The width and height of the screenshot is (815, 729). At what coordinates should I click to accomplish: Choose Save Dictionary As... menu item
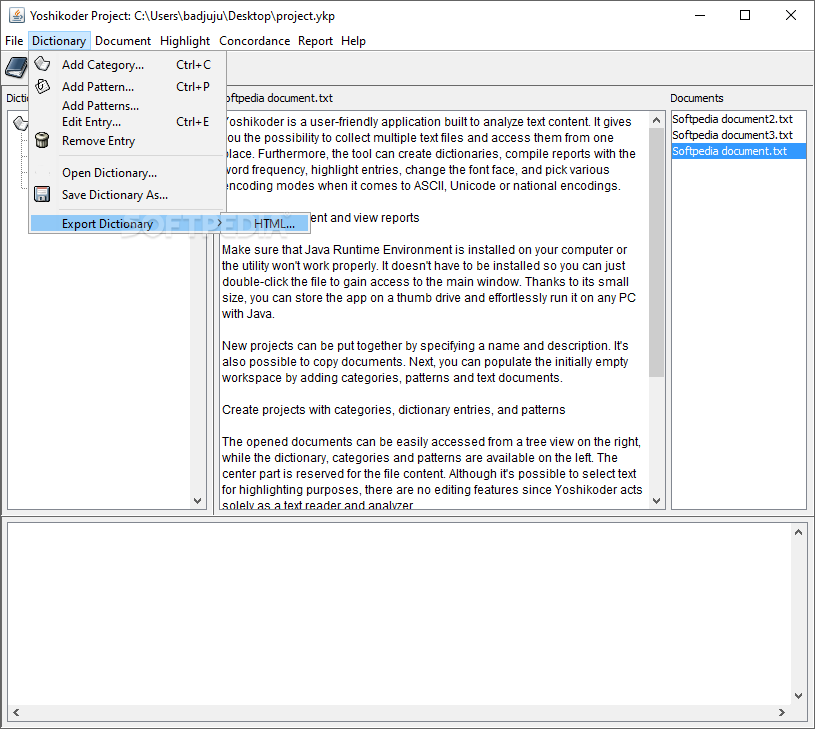tap(127, 194)
